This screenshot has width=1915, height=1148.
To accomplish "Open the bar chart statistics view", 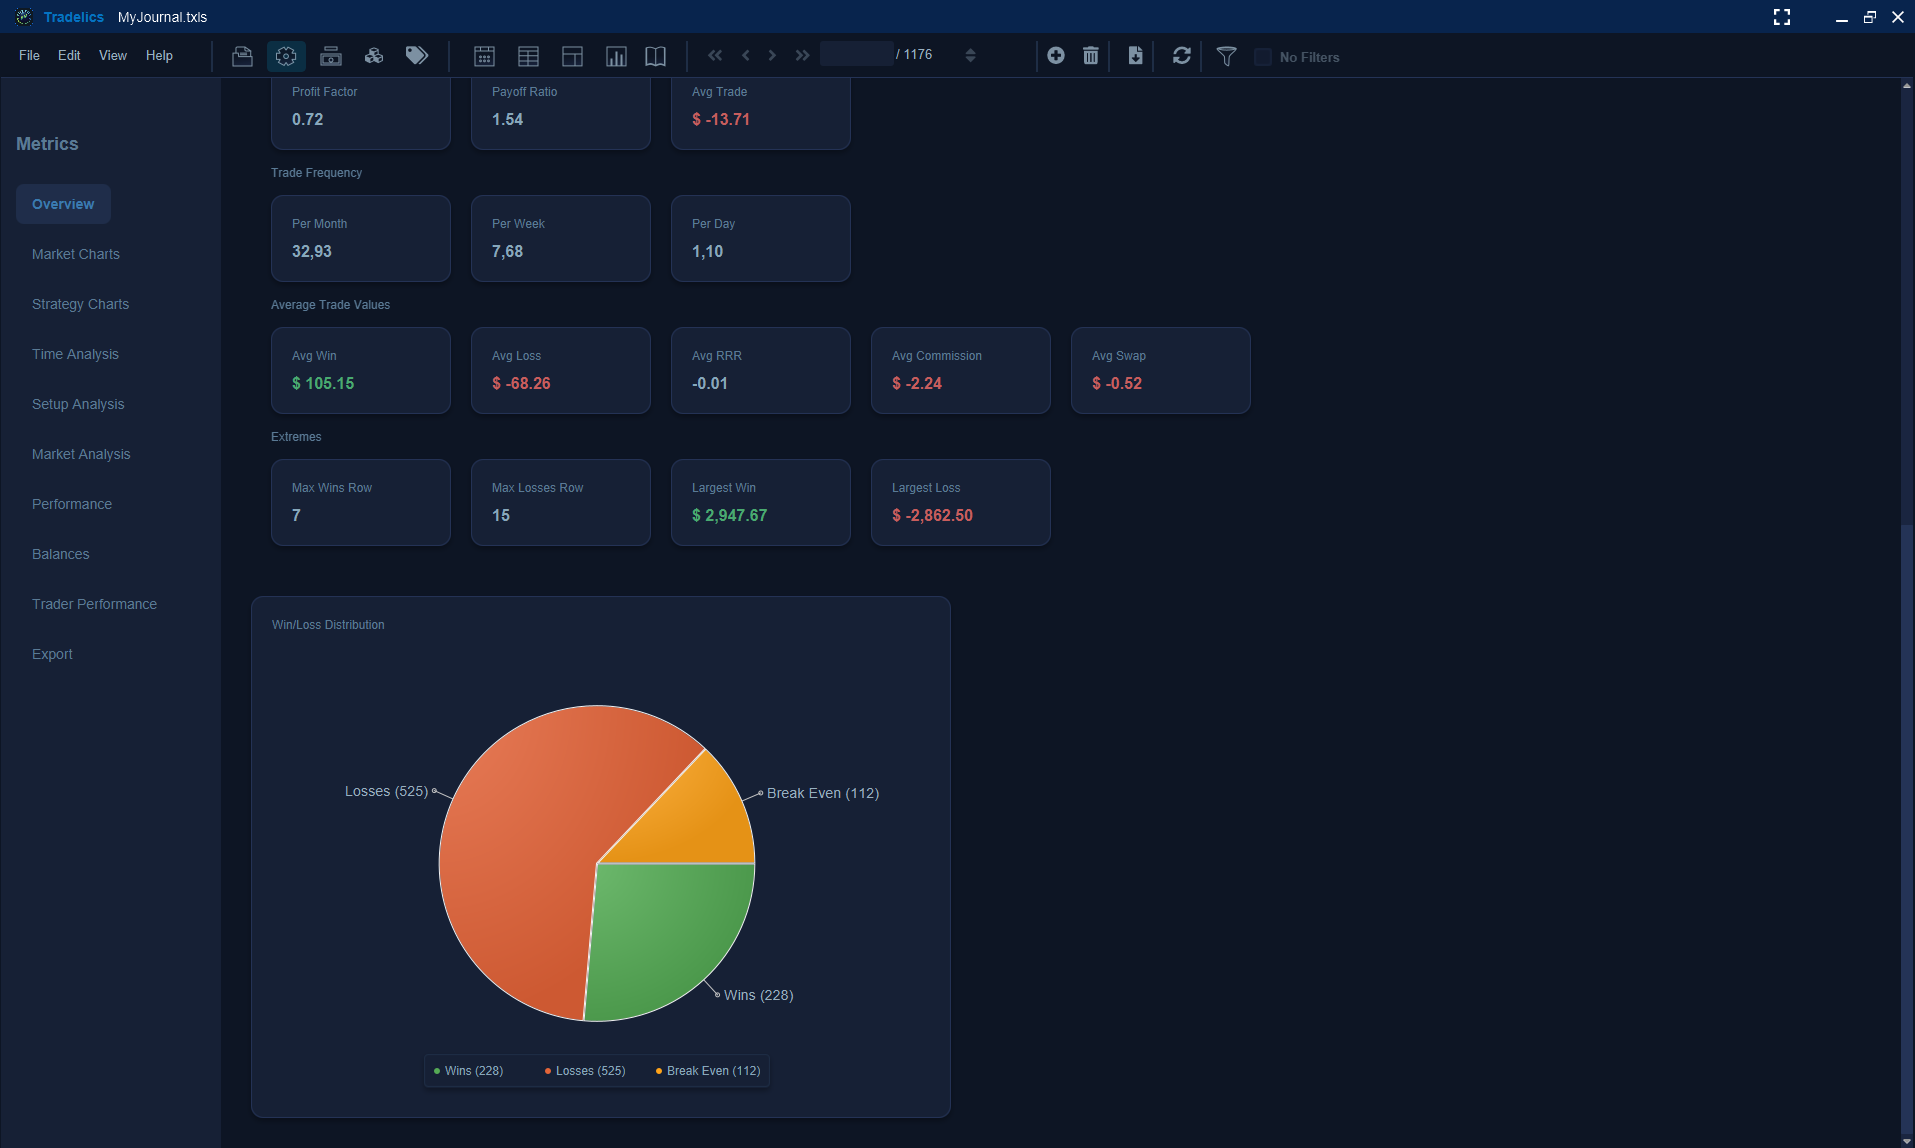I will pos(616,56).
